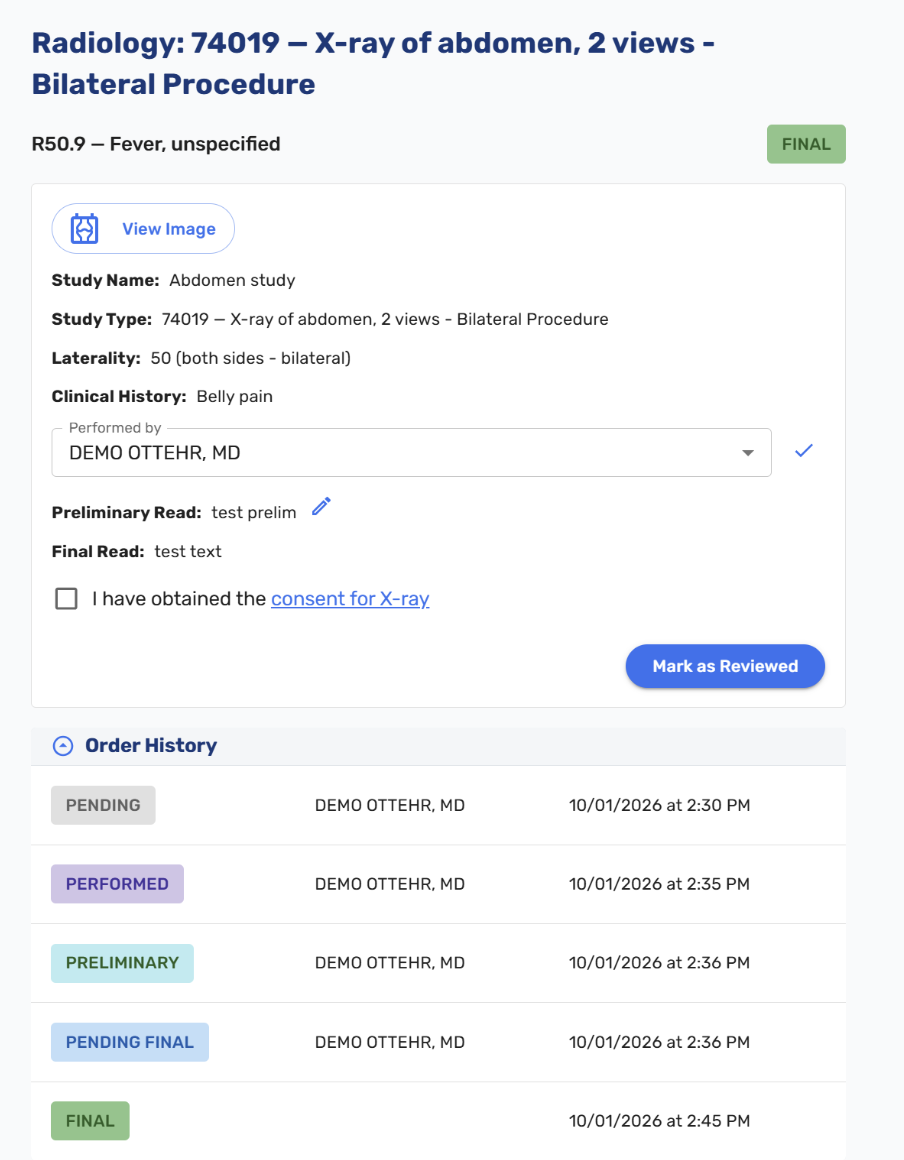Select the PENDING status row badge
Image resolution: width=904 pixels, height=1160 pixels.
pyautogui.click(x=103, y=805)
